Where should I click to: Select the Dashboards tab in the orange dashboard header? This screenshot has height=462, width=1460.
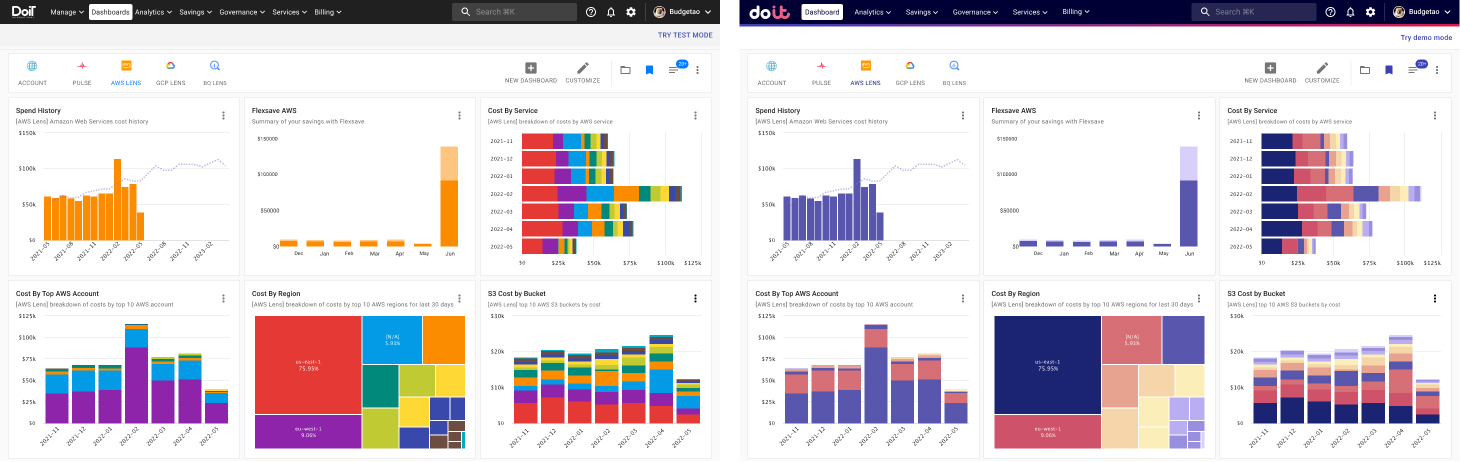coord(109,12)
